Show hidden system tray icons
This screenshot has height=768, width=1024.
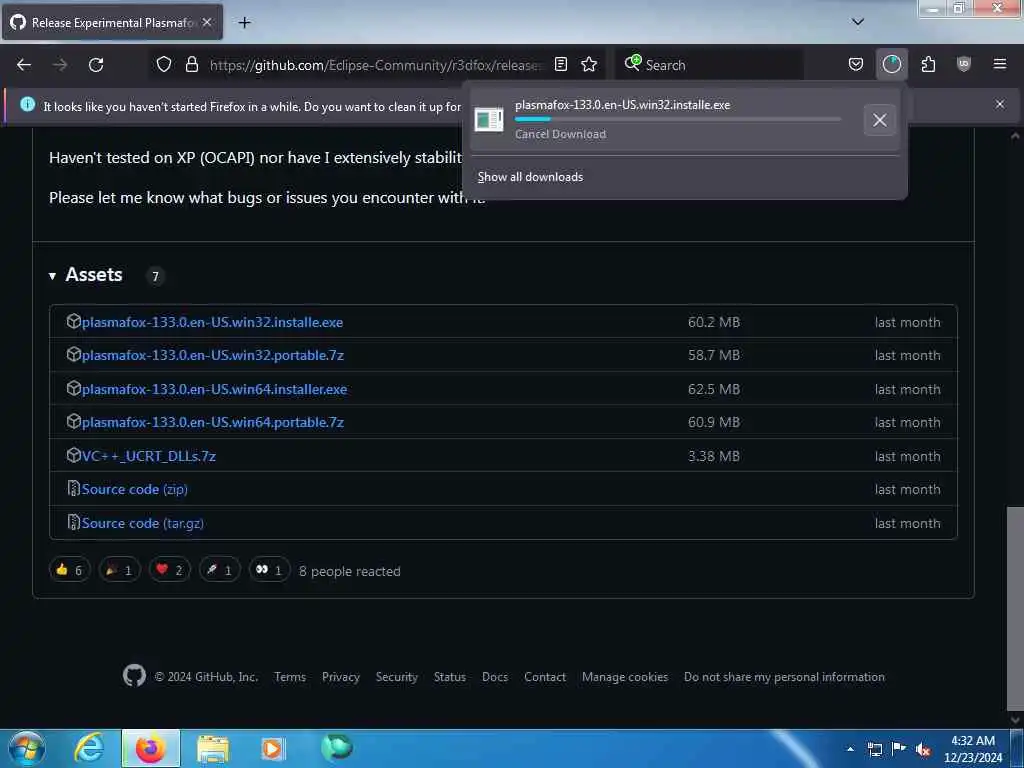coord(850,749)
